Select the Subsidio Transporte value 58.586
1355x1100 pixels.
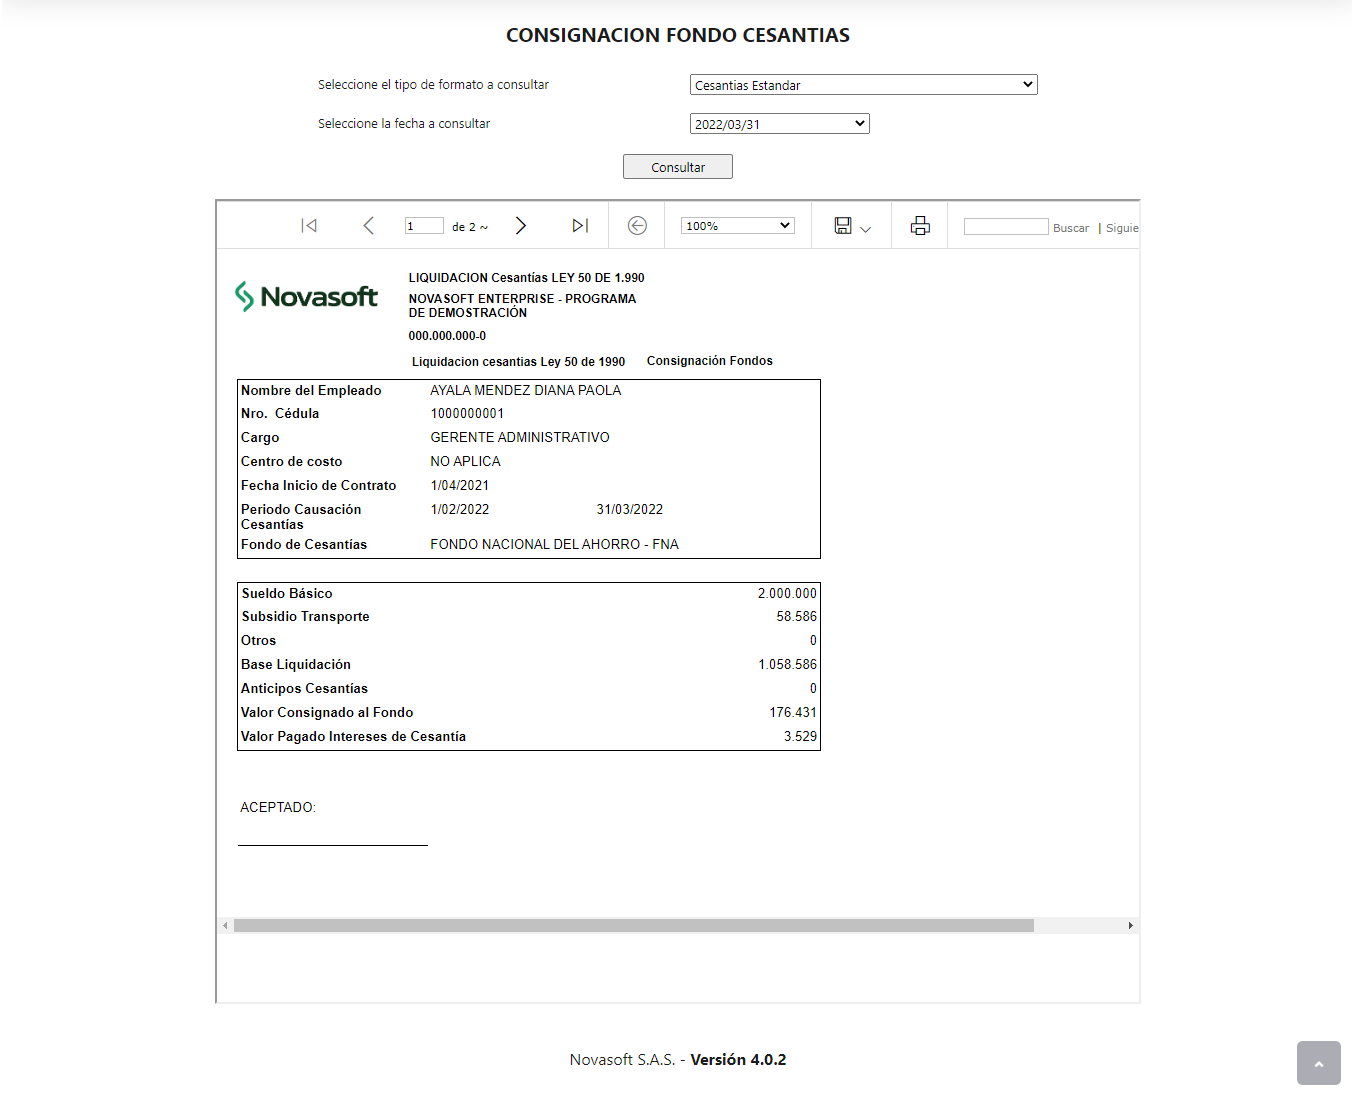(x=797, y=616)
